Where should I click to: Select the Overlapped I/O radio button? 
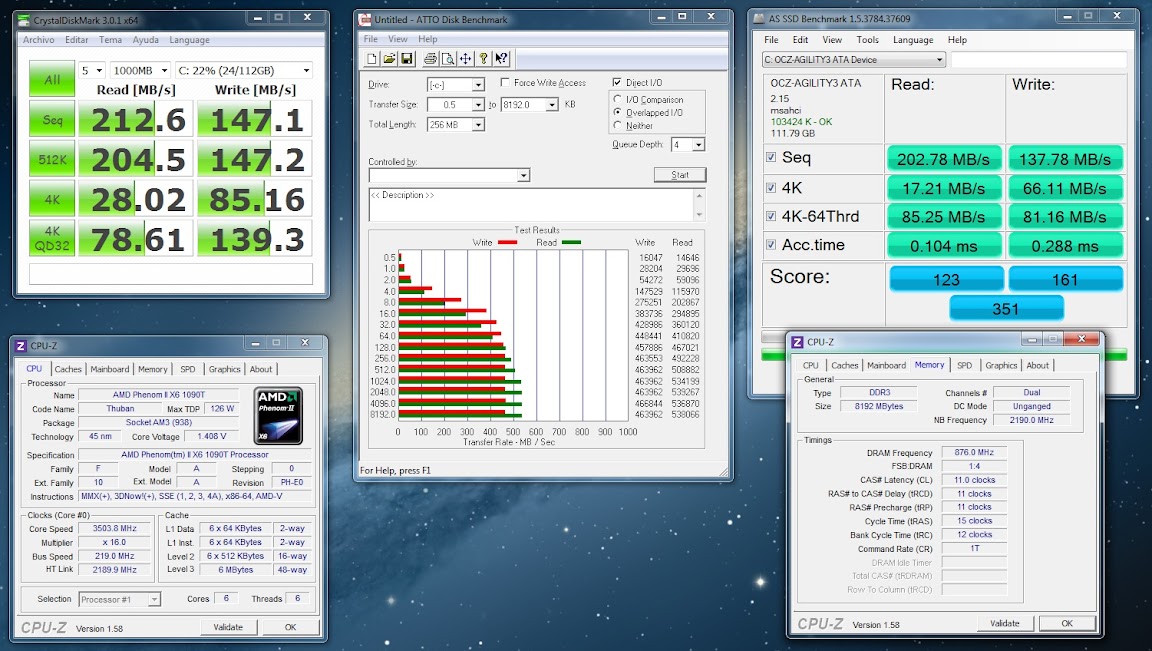click(617, 112)
